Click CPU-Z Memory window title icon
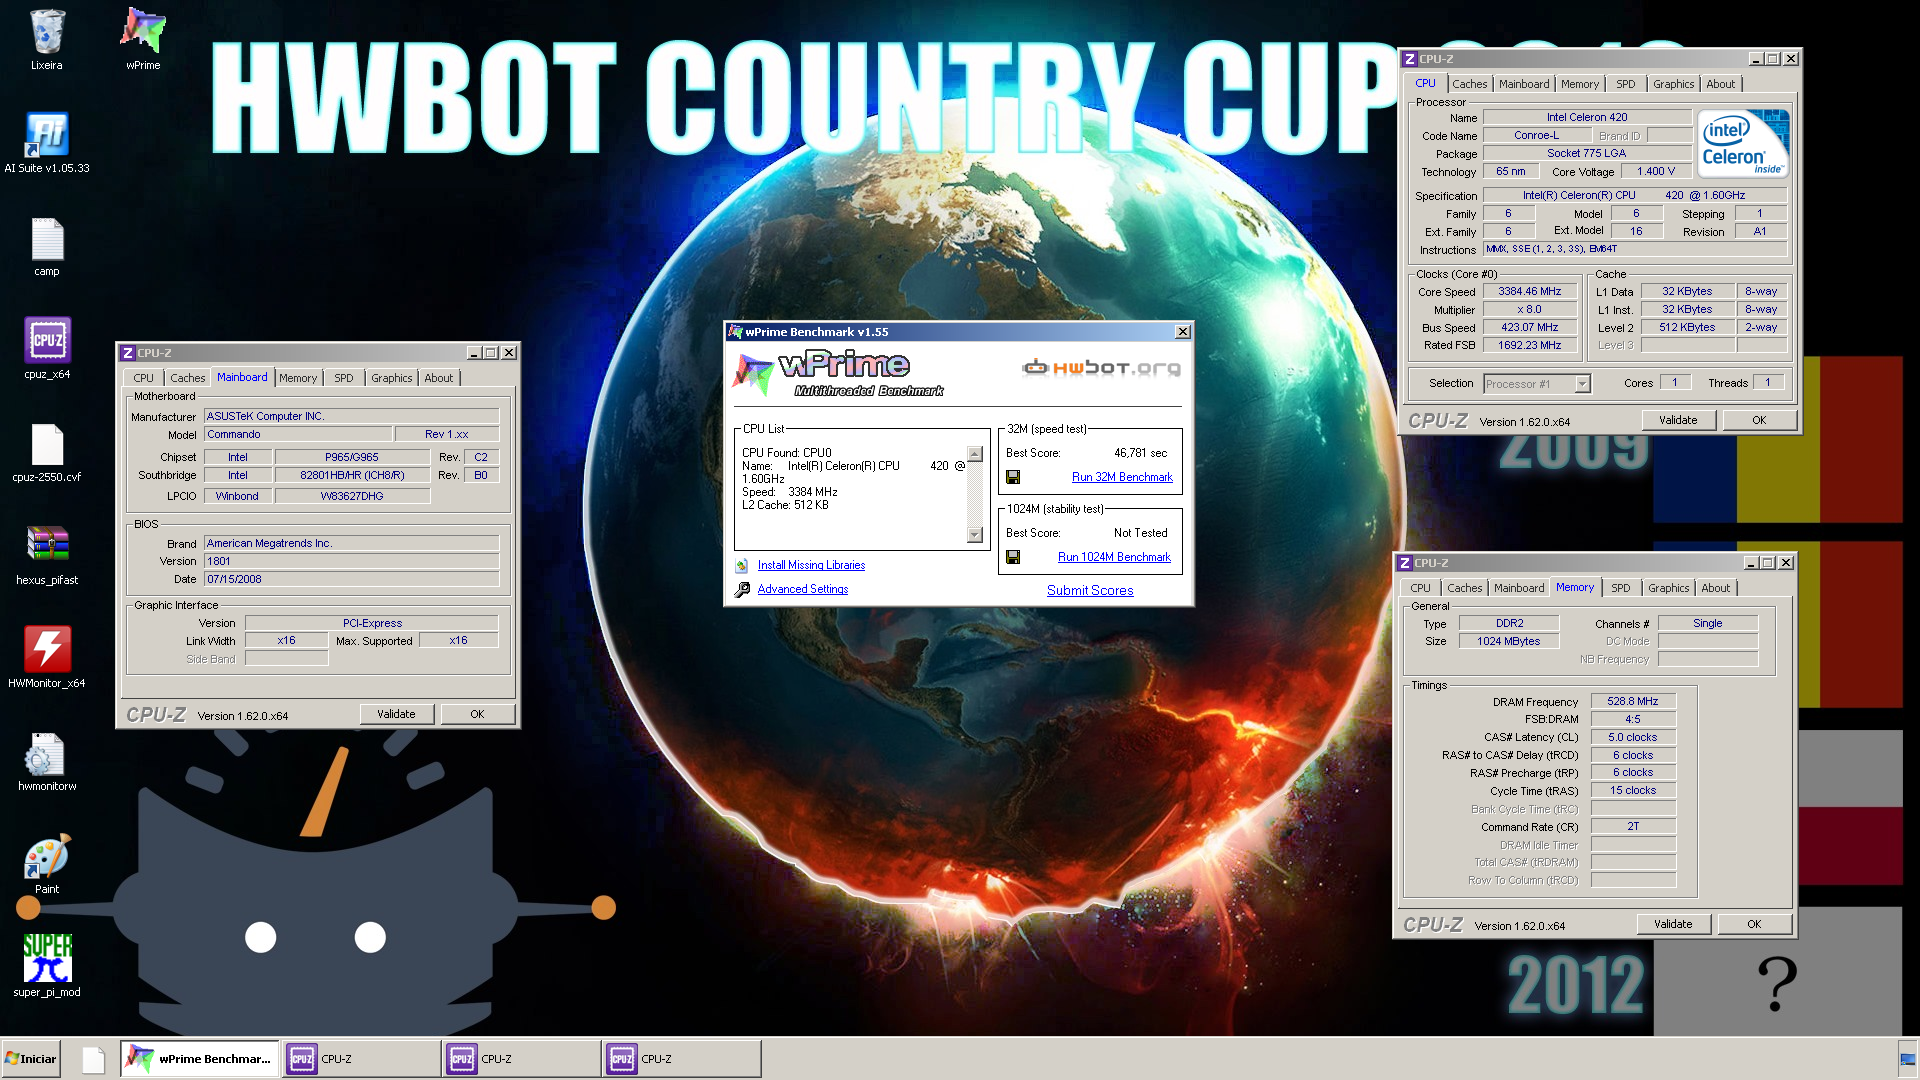The width and height of the screenshot is (1920, 1080). pos(1404,563)
